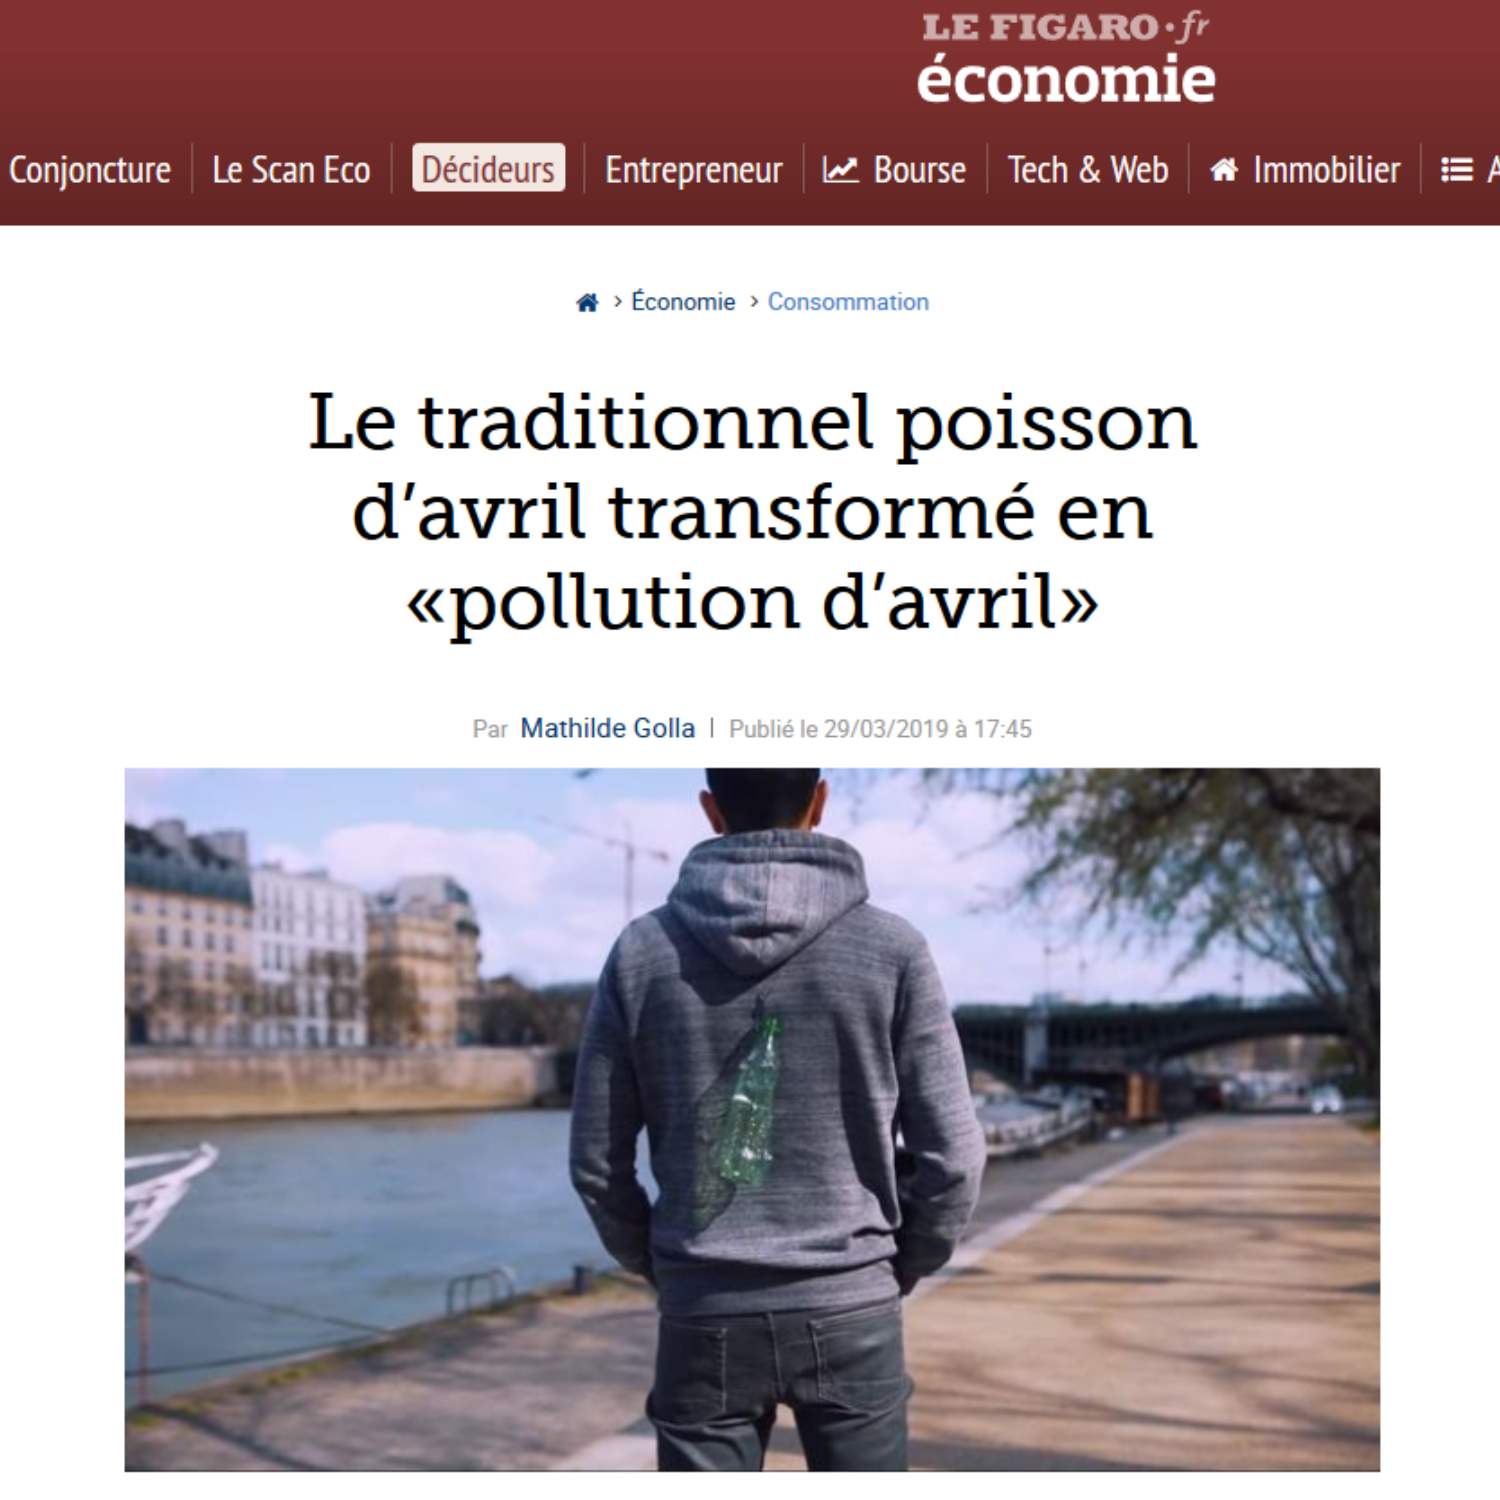Image resolution: width=1500 pixels, height=1500 pixels.
Task: Click the Consommation breadcrumb link
Action: point(848,302)
